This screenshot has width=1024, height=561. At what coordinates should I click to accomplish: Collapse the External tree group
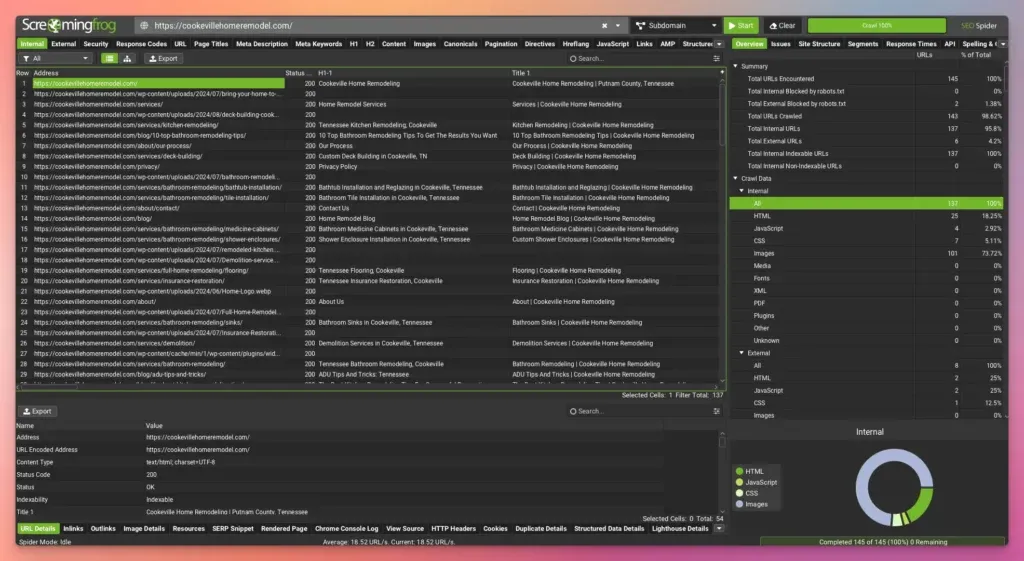(741, 353)
